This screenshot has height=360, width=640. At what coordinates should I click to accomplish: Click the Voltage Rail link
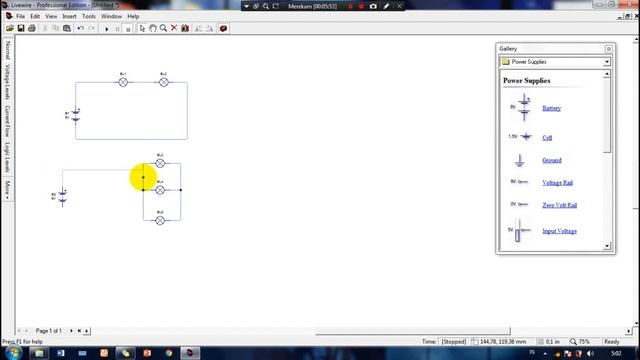pyautogui.click(x=558, y=183)
